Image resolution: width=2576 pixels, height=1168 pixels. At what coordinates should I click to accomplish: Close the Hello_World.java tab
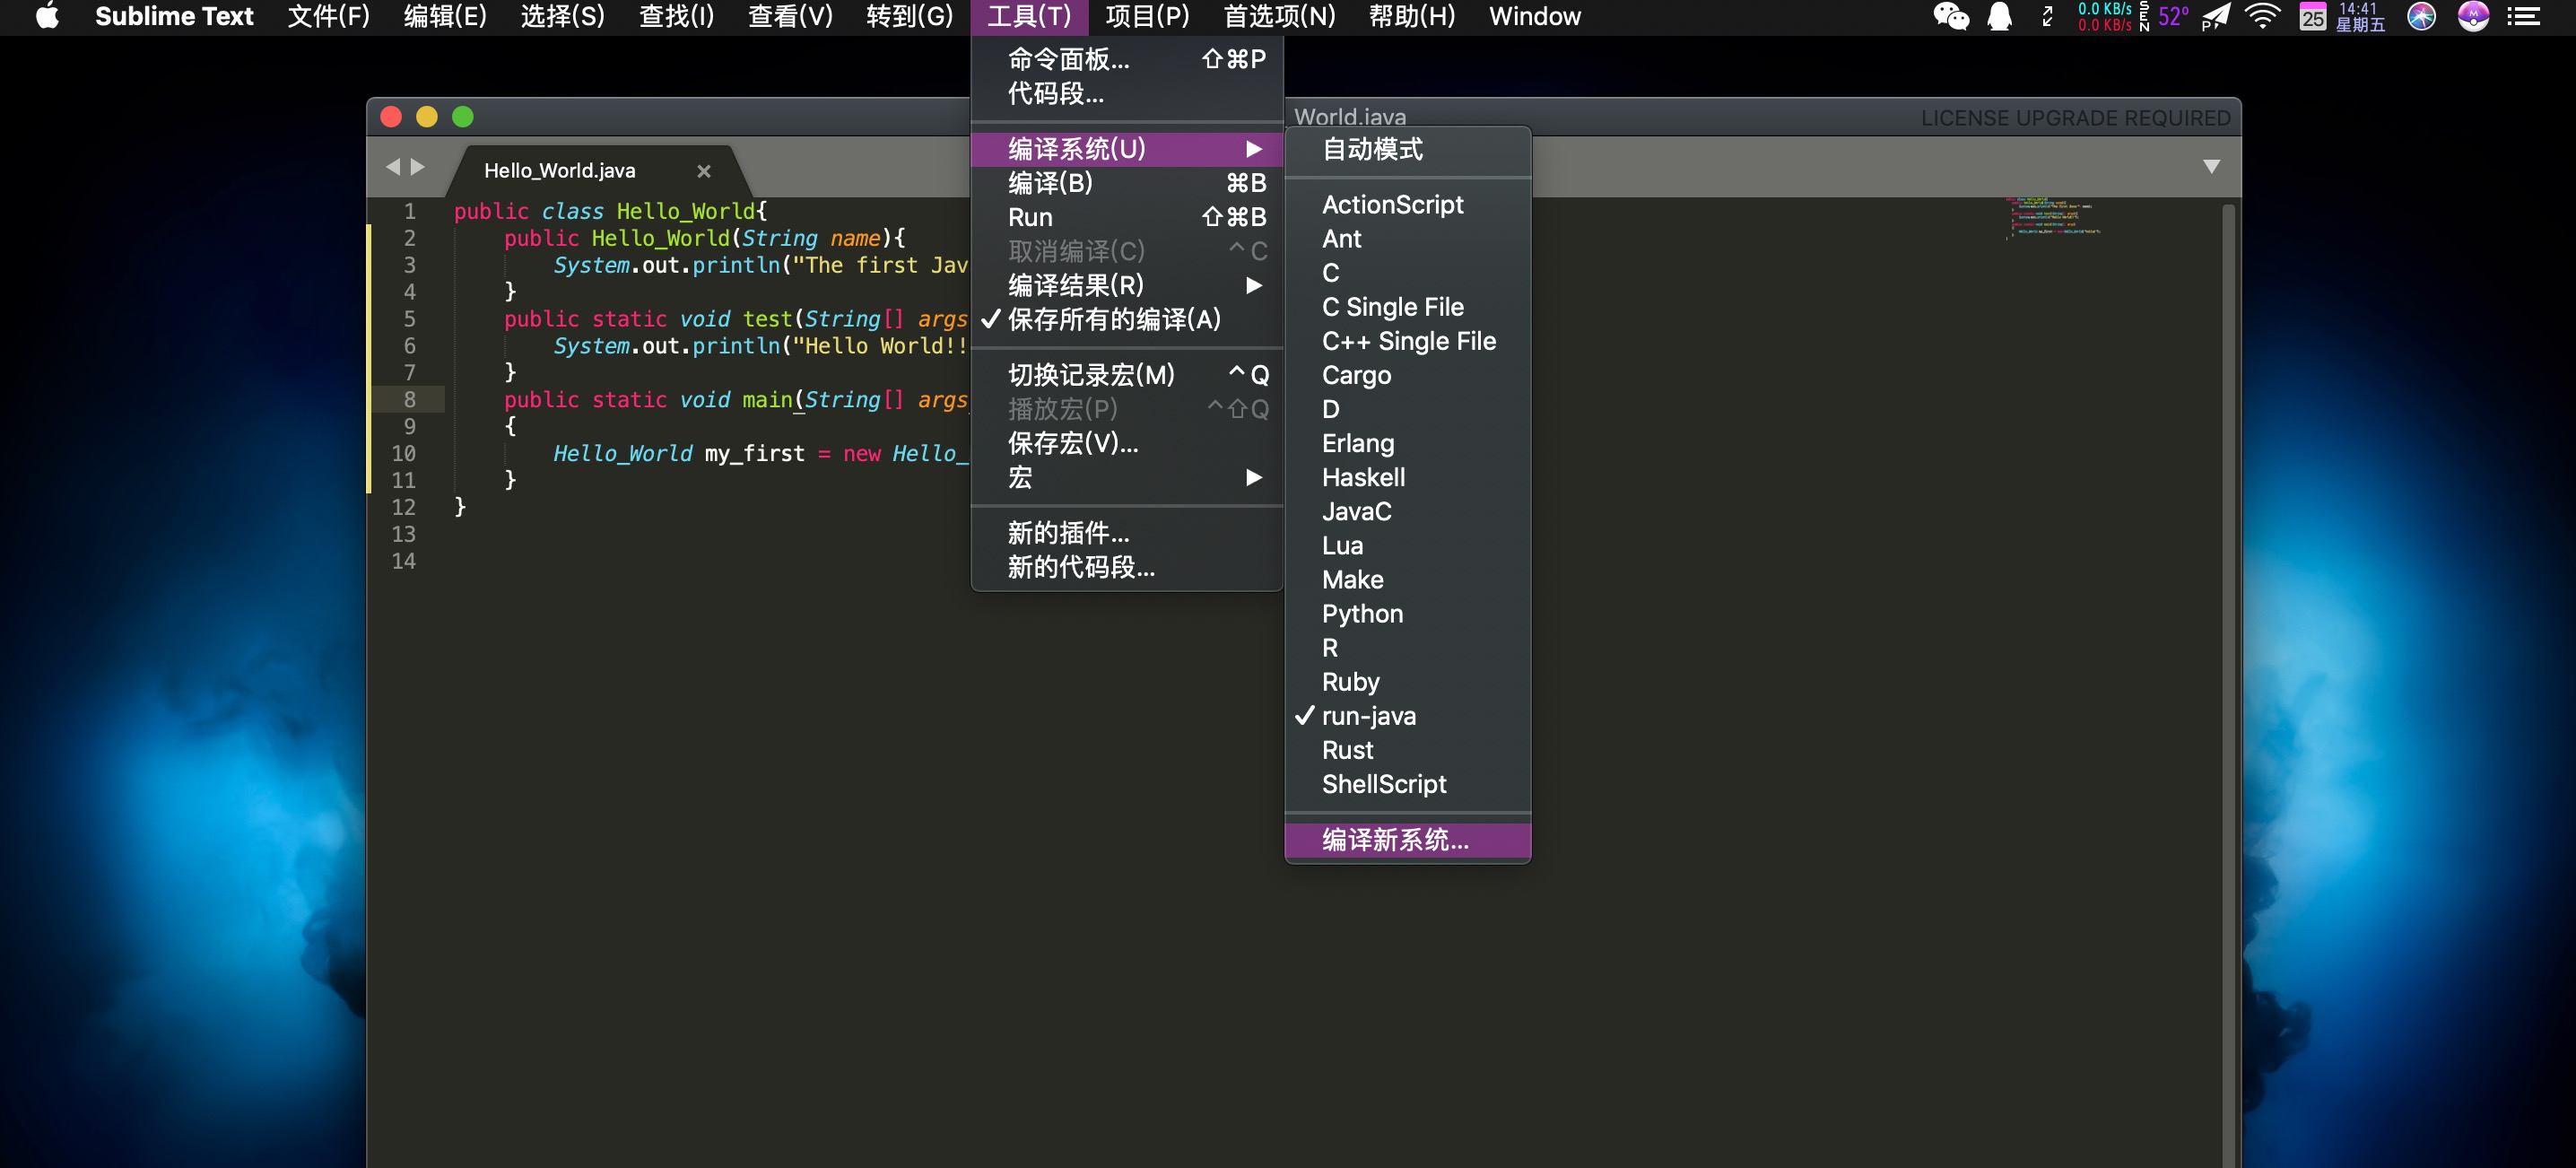(704, 171)
